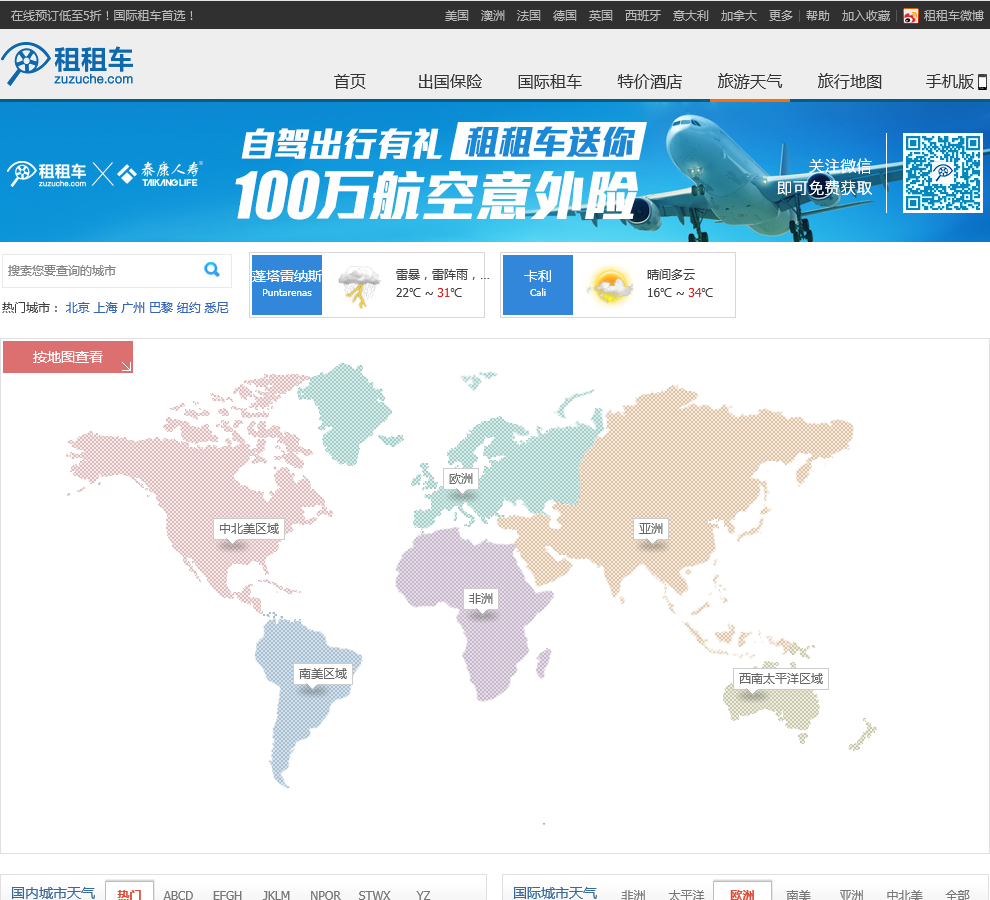Select the 西南太平洋区域 map label
990x900 pixels.
click(780, 679)
